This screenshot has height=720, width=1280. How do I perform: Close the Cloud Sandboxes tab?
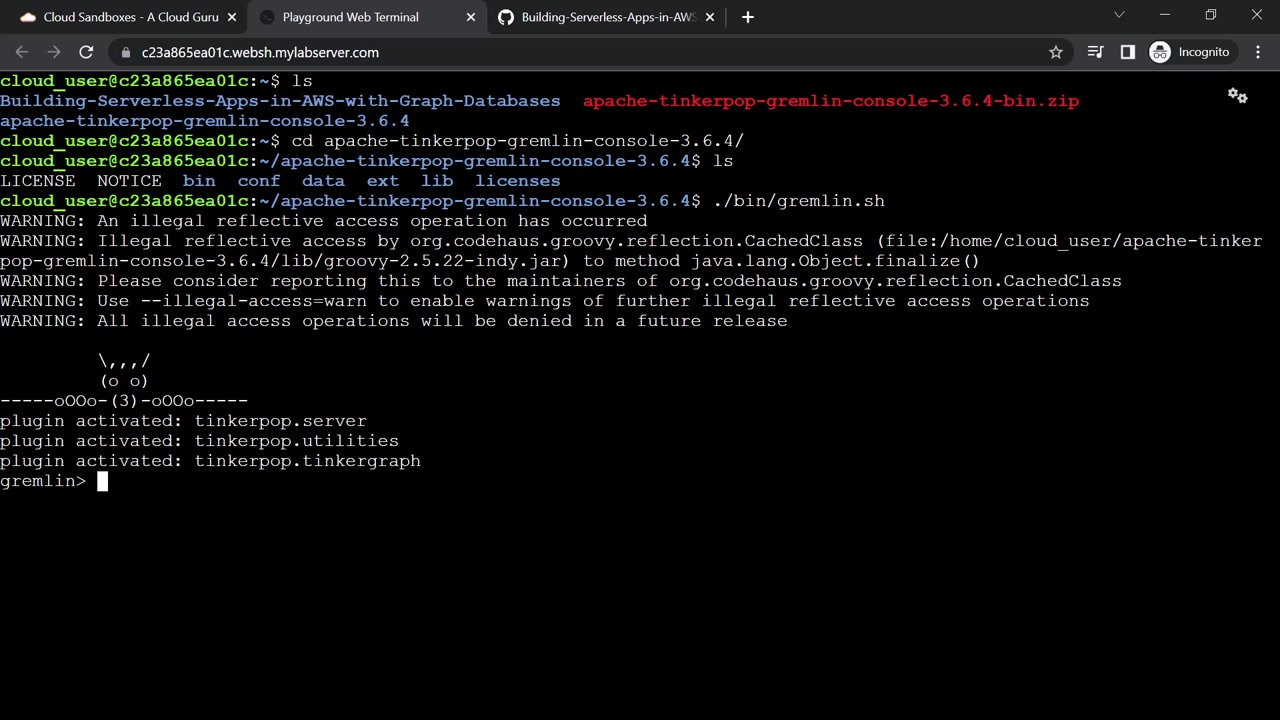[232, 17]
